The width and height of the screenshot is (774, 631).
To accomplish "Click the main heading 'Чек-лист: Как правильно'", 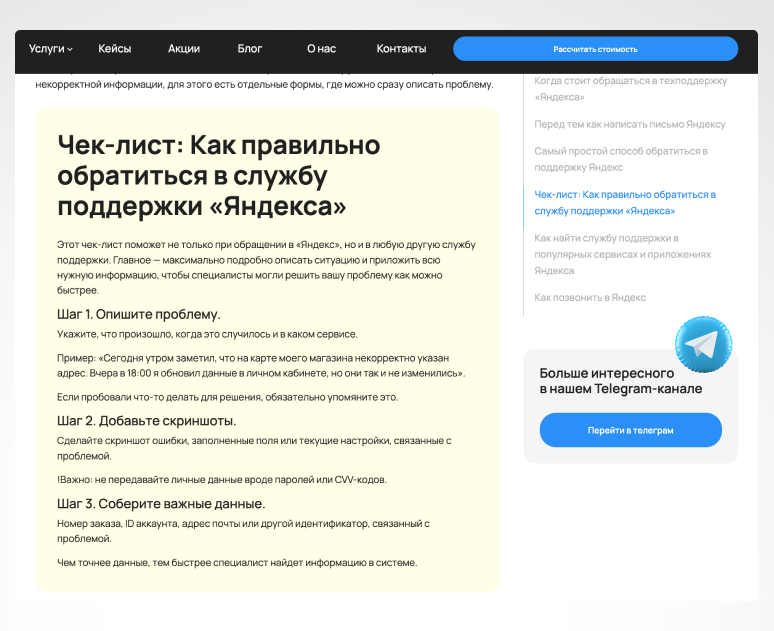I will tap(219, 175).
